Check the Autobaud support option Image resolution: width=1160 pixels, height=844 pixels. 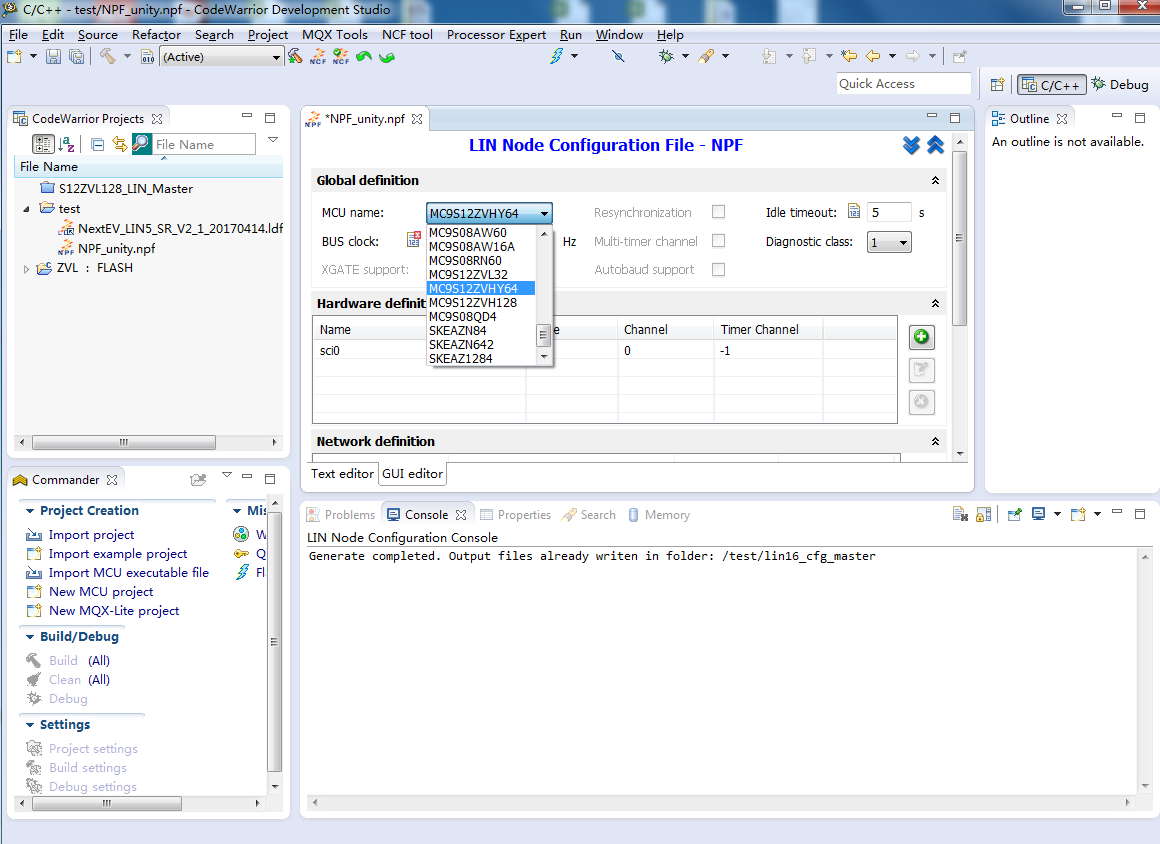tap(716, 269)
